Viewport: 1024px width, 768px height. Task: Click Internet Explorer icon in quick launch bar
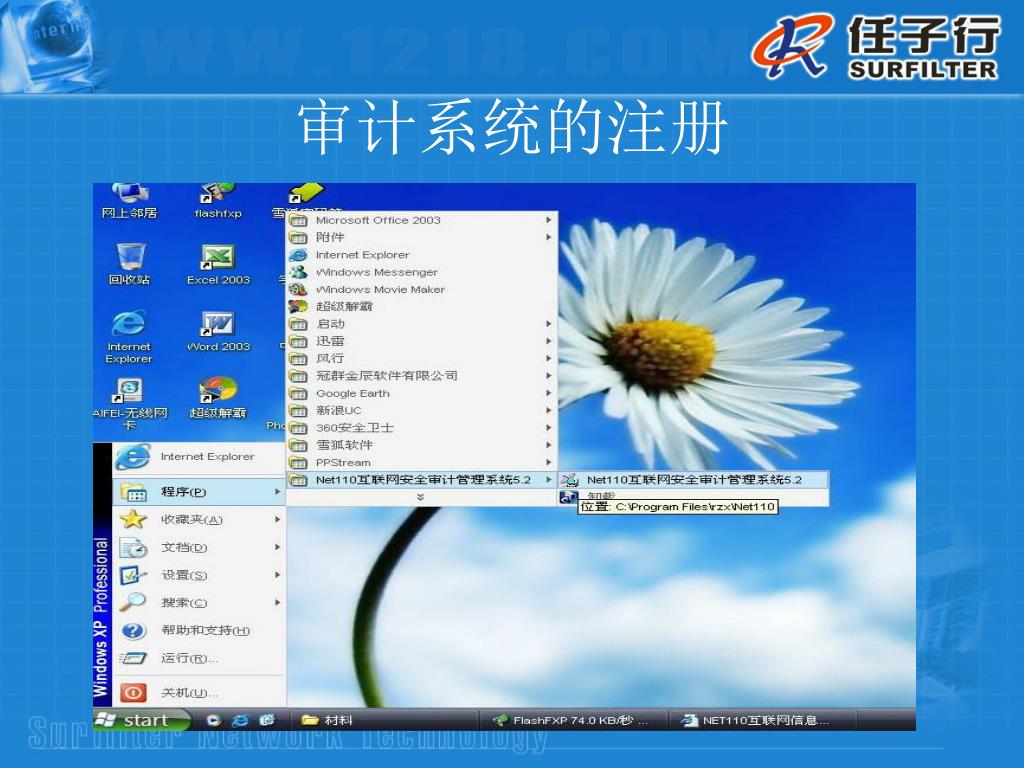pyautogui.click(x=240, y=720)
